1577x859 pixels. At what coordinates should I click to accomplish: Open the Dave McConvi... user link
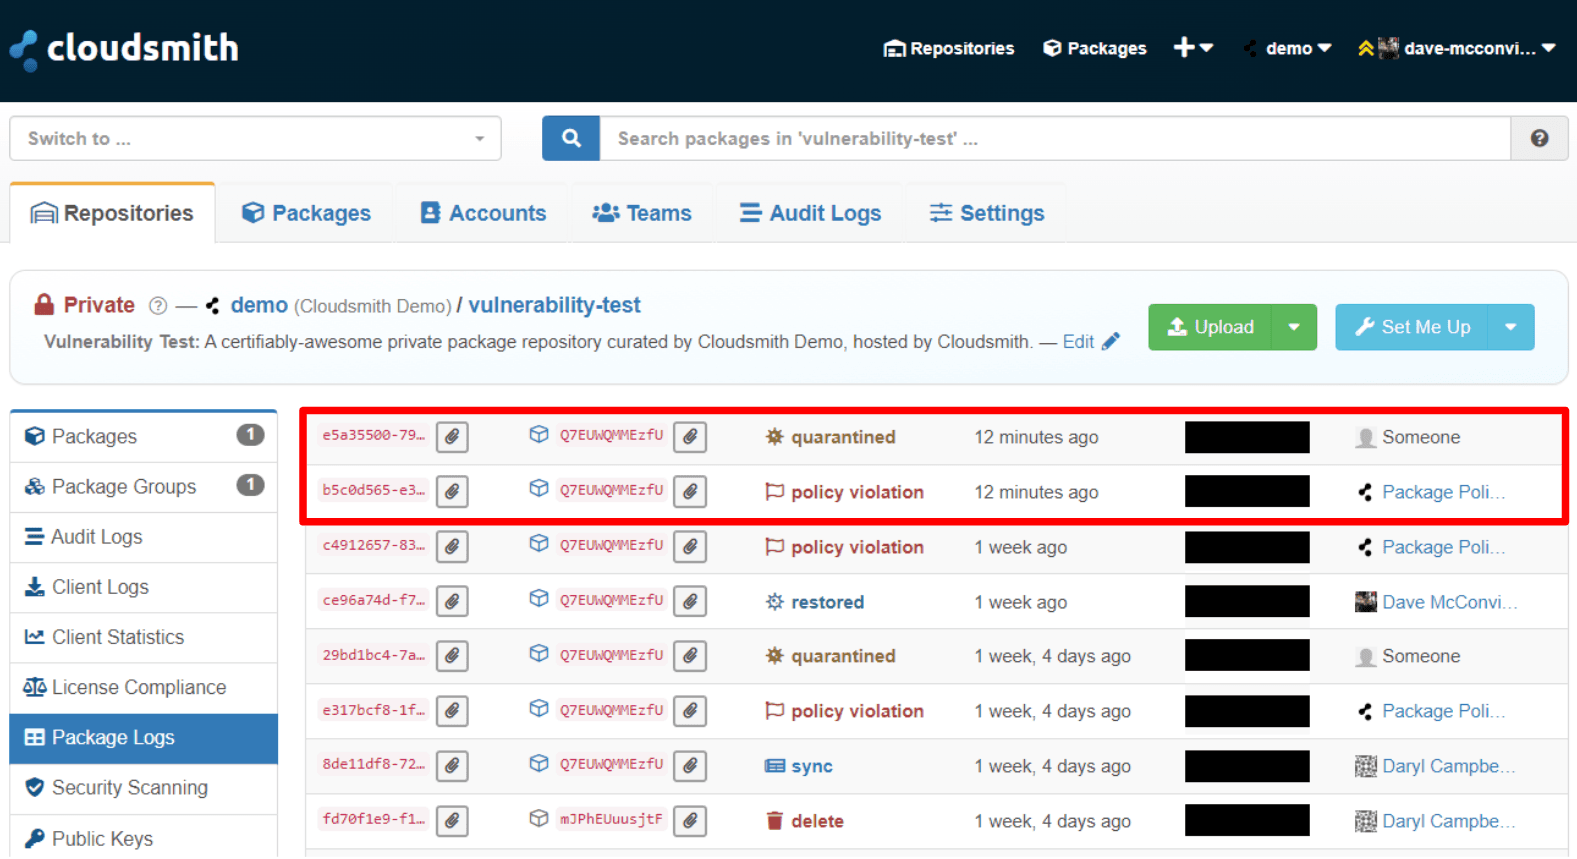pos(1448,602)
